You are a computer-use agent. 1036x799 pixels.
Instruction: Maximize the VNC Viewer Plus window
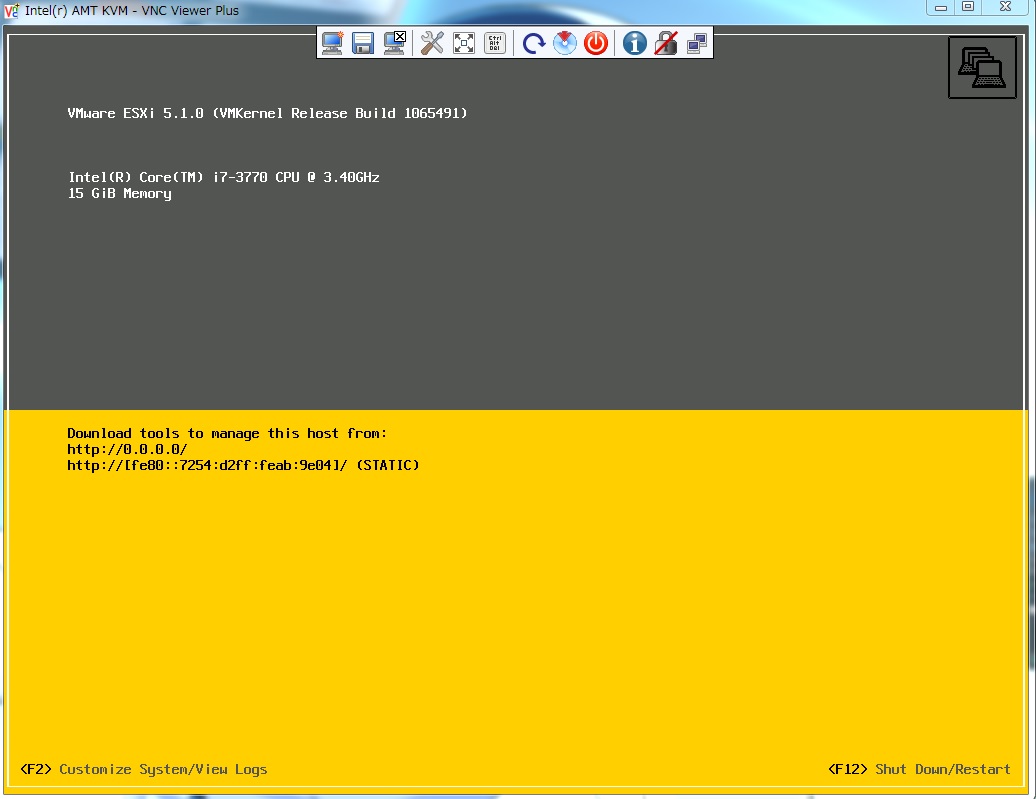968,7
